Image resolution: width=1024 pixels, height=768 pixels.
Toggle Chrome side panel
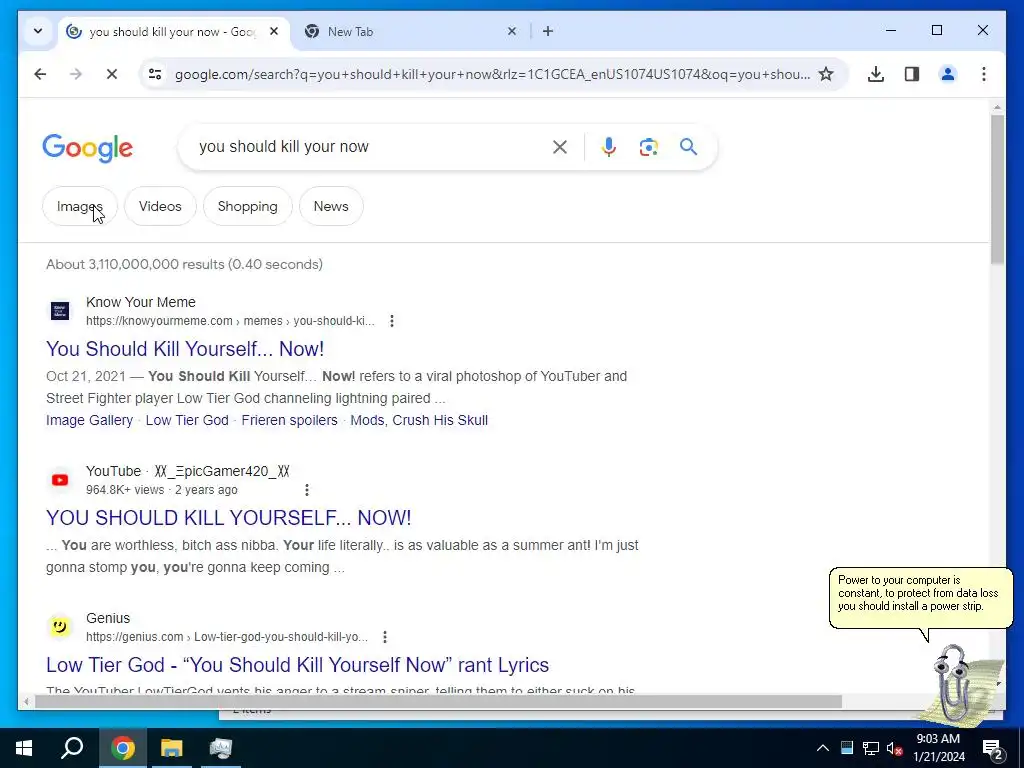click(x=912, y=74)
